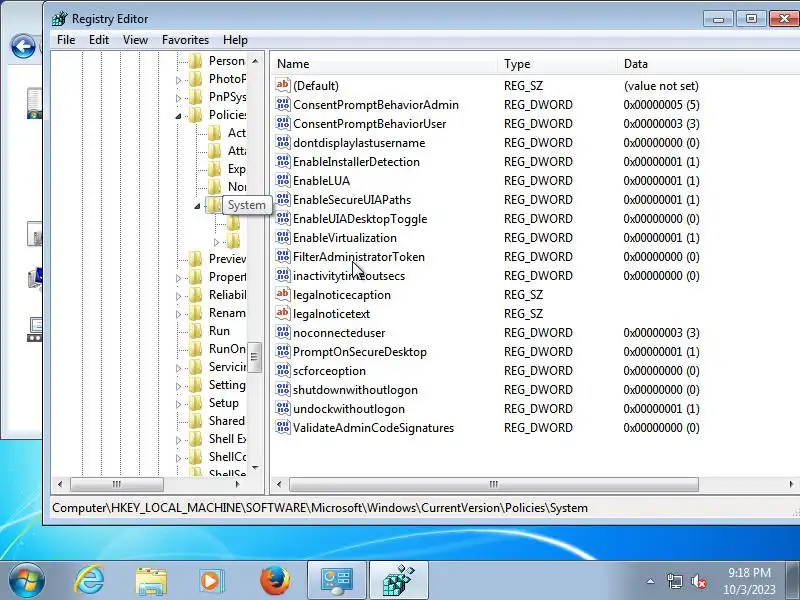Image resolution: width=800 pixels, height=600 pixels.
Task: Click the legalnoticecaption string icon
Action: point(283,294)
